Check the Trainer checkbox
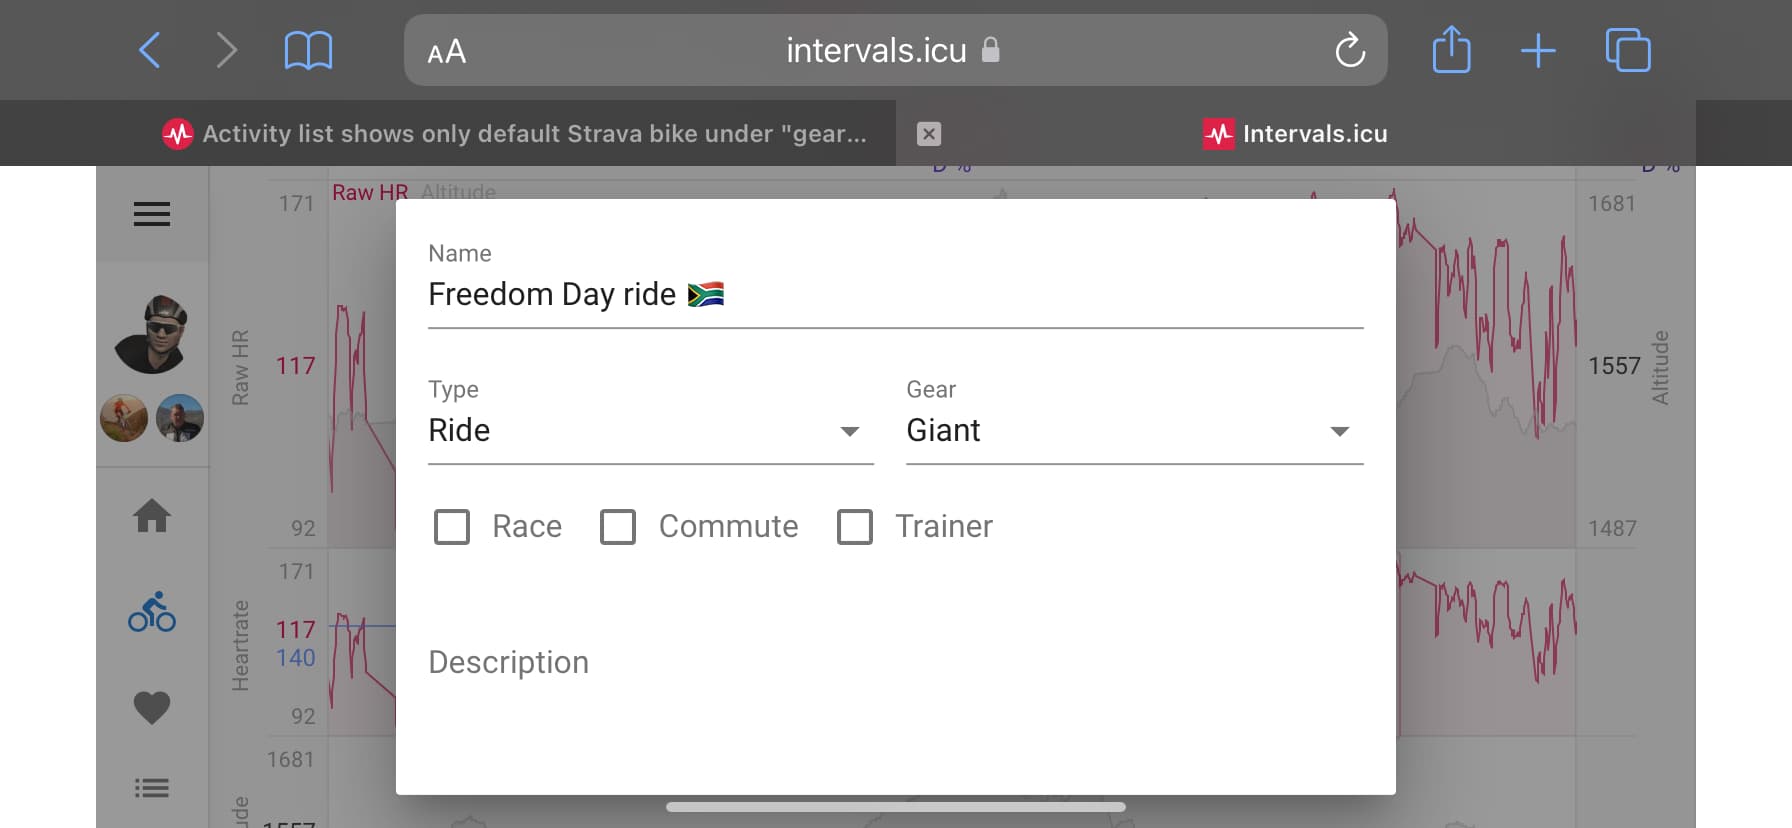This screenshot has width=1792, height=828. click(x=855, y=527)
